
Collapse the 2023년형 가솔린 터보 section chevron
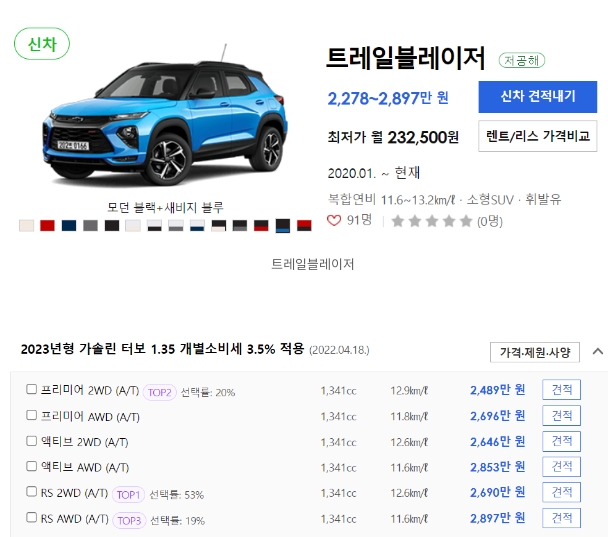click(x=598, y=351)
